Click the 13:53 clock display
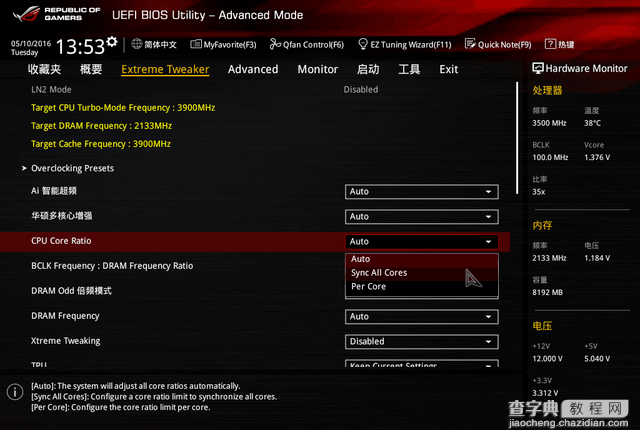The width and height of the screenshot is (640, 430). (x=80, y=47)
